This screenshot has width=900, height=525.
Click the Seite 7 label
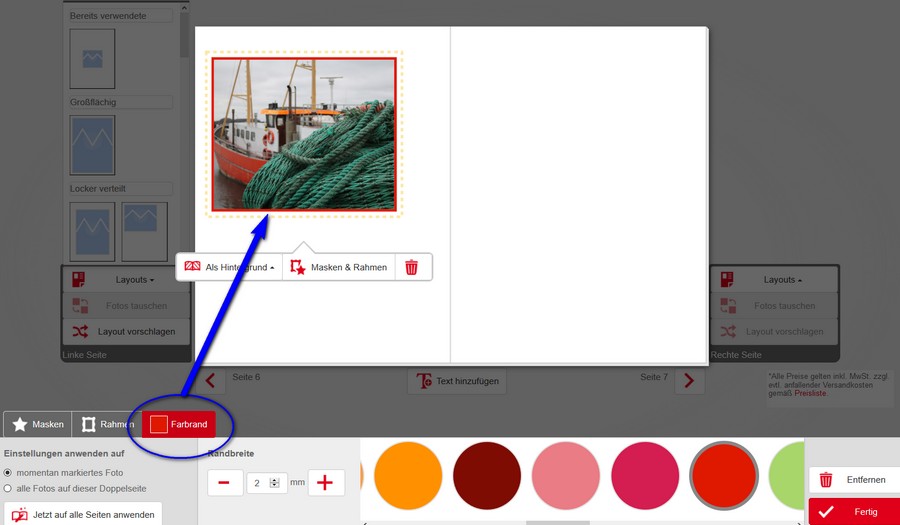[654, 377]
